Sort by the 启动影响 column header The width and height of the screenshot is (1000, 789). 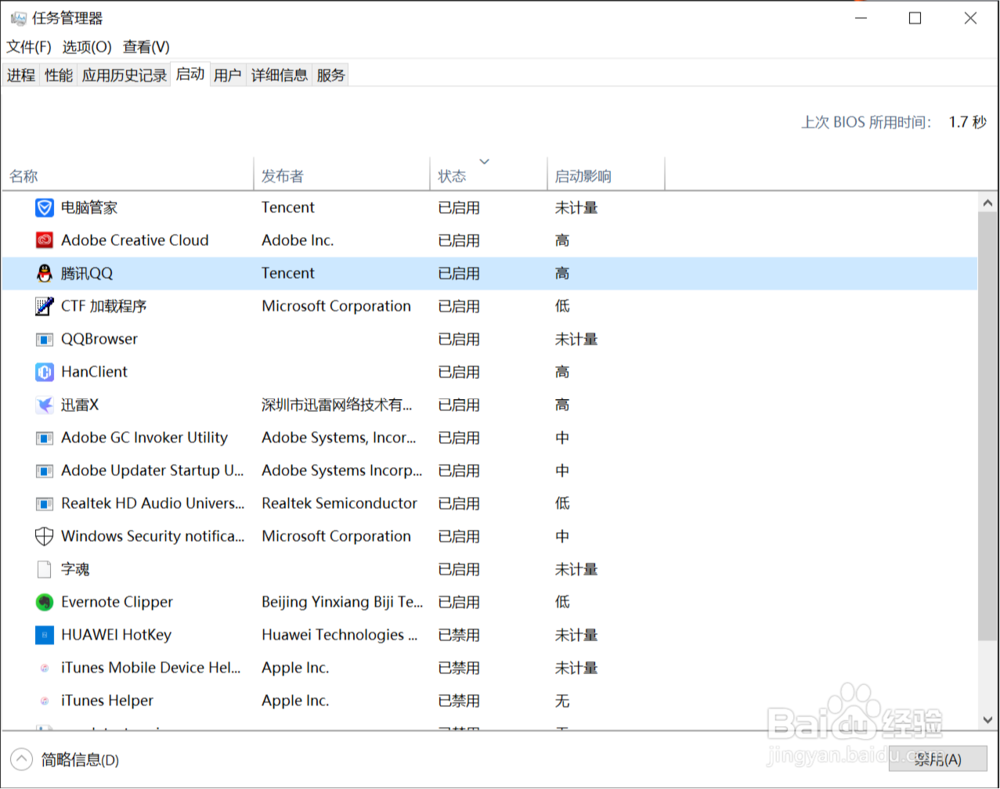[606, 175]
